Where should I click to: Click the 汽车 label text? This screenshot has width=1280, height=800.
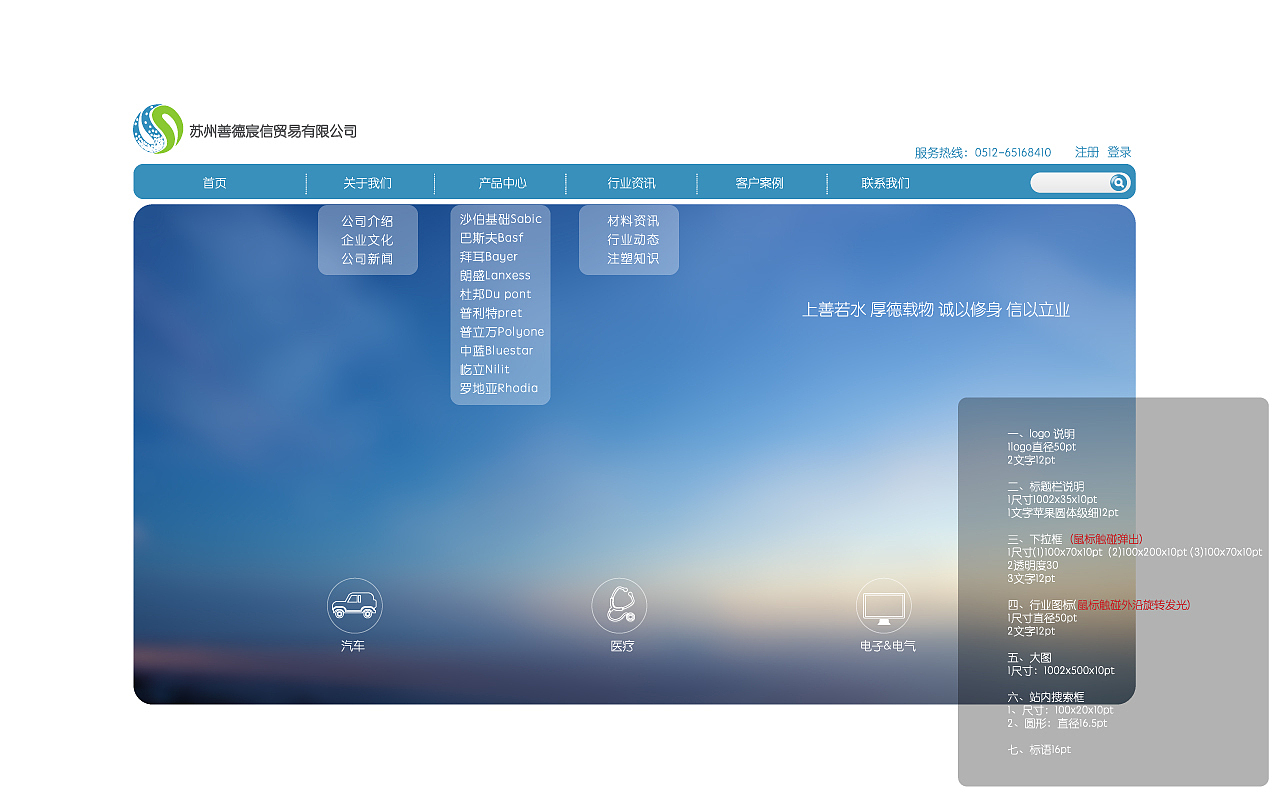[x=353, y=647]
